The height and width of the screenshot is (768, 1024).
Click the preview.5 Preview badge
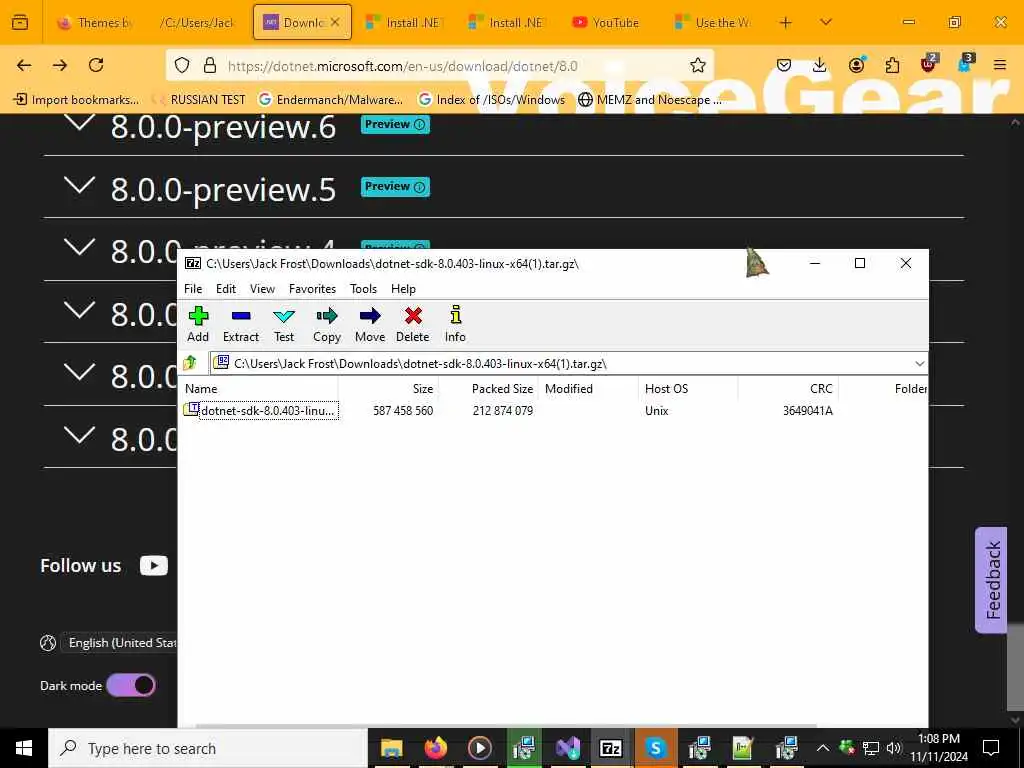tap(395, 187)
